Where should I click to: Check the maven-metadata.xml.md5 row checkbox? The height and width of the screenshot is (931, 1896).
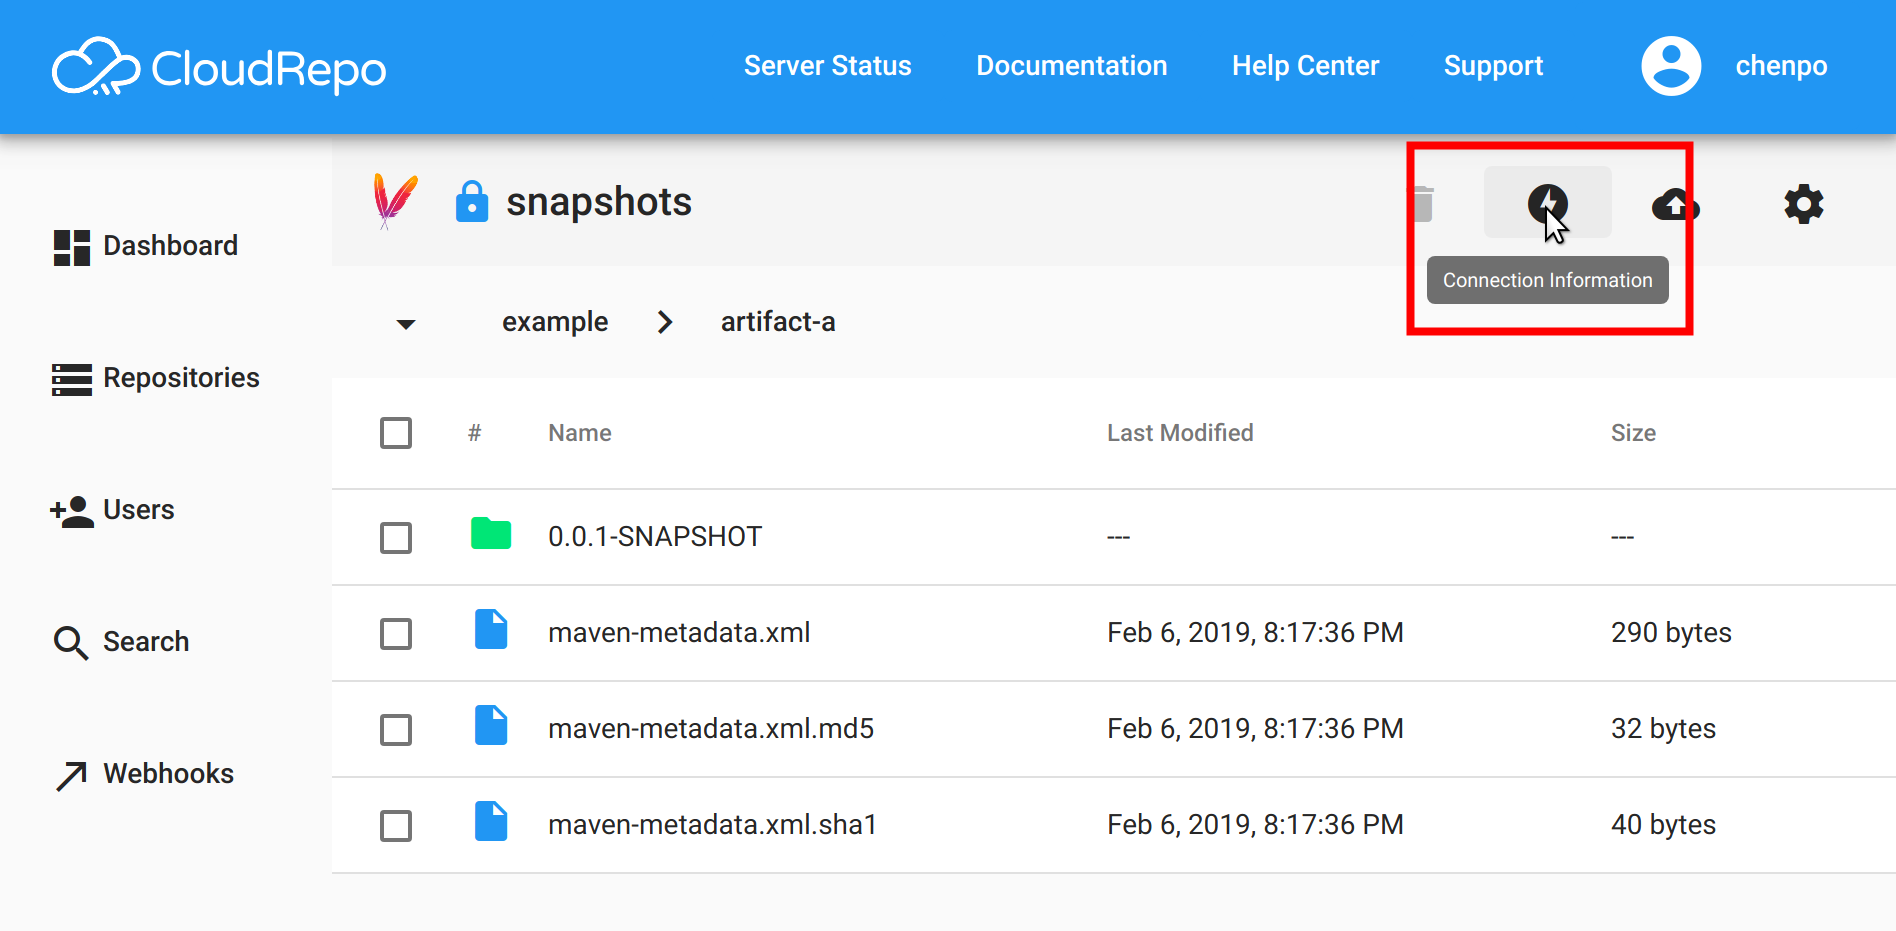click(396, 730)
